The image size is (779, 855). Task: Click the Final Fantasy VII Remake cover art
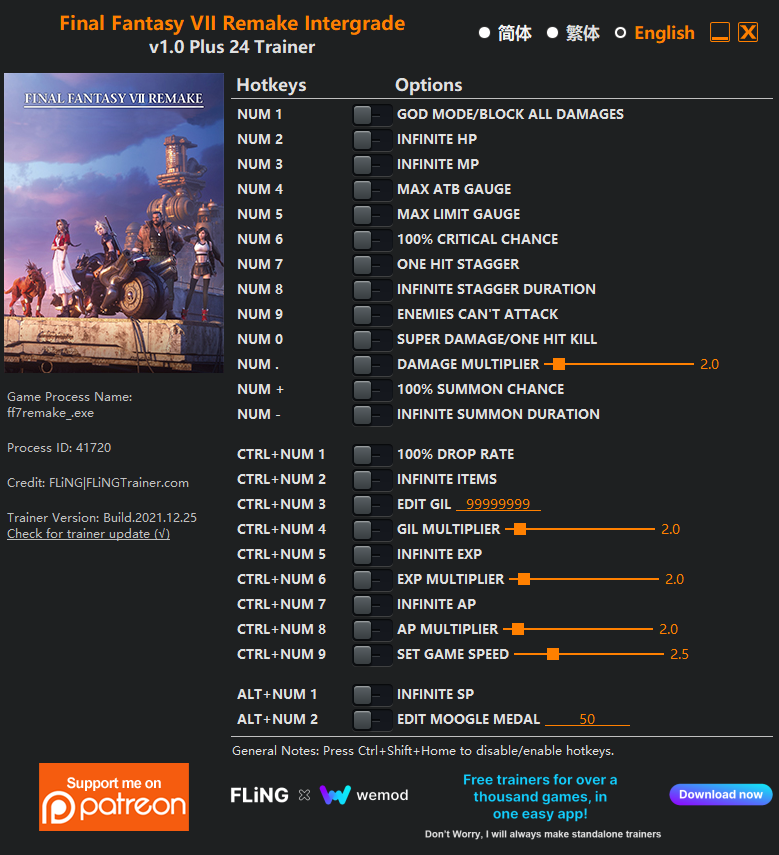point(114,223)
